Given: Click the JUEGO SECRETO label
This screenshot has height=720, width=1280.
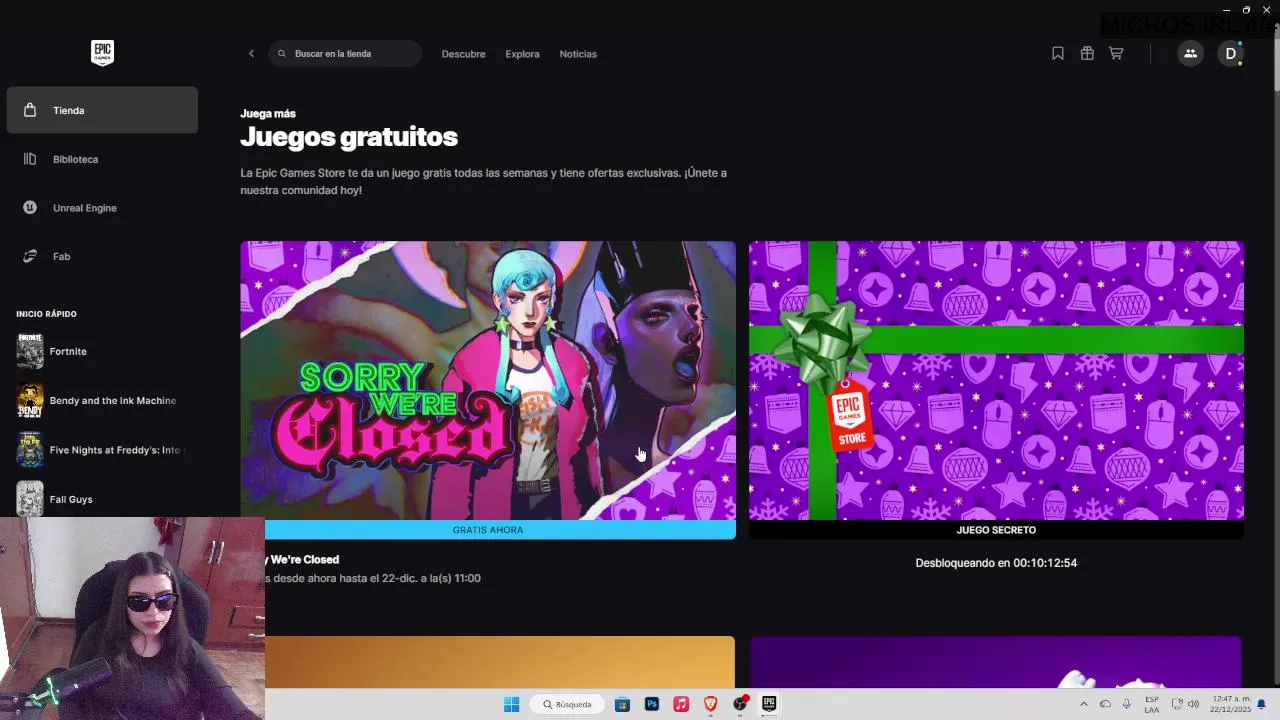Looking at the screenshot, I should [996, 530].
